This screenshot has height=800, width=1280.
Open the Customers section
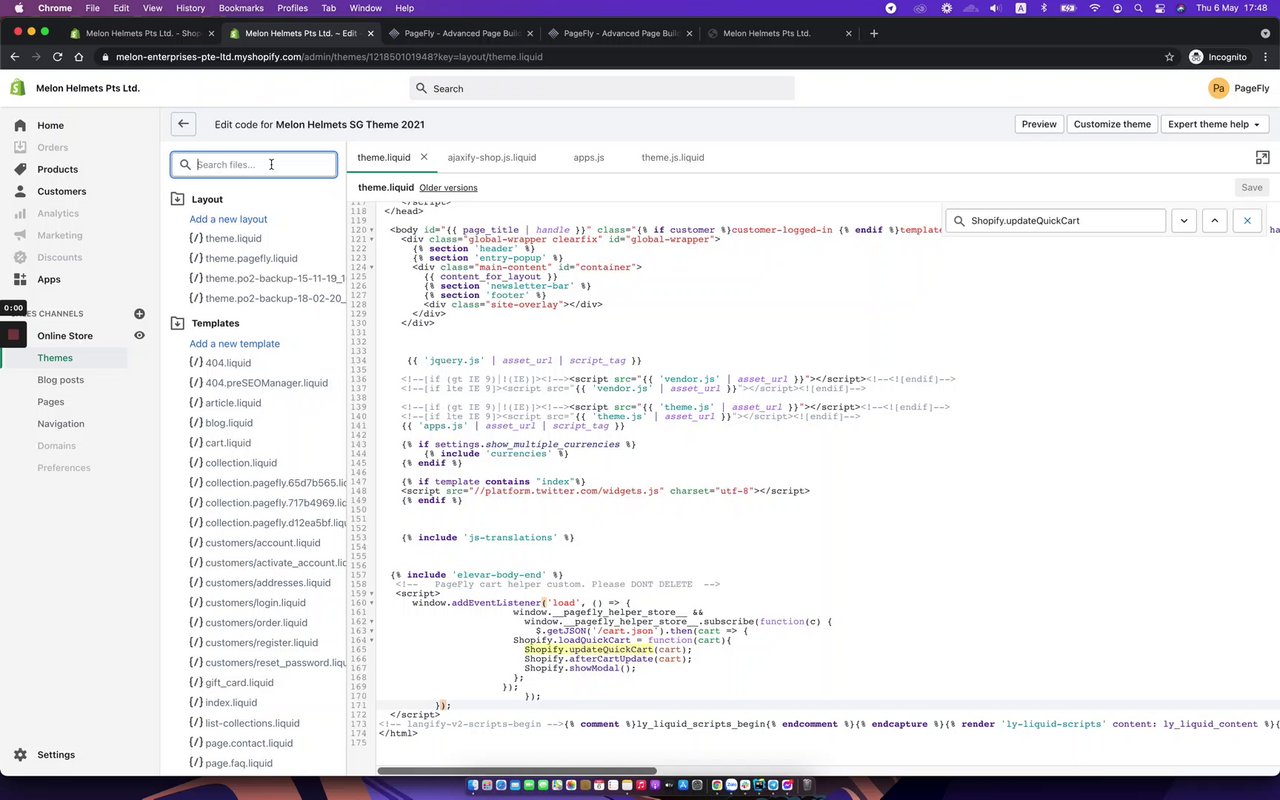tap(61, 191)
